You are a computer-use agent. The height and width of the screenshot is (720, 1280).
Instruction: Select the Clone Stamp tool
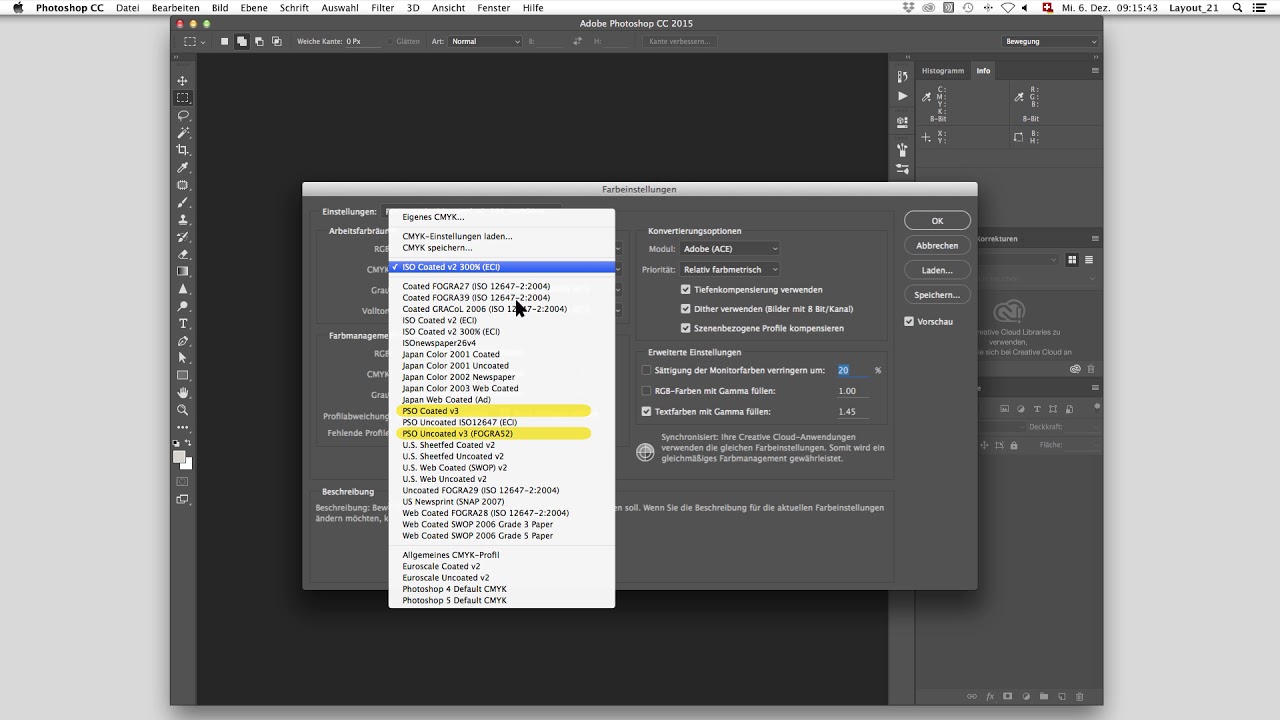(183, 219)
